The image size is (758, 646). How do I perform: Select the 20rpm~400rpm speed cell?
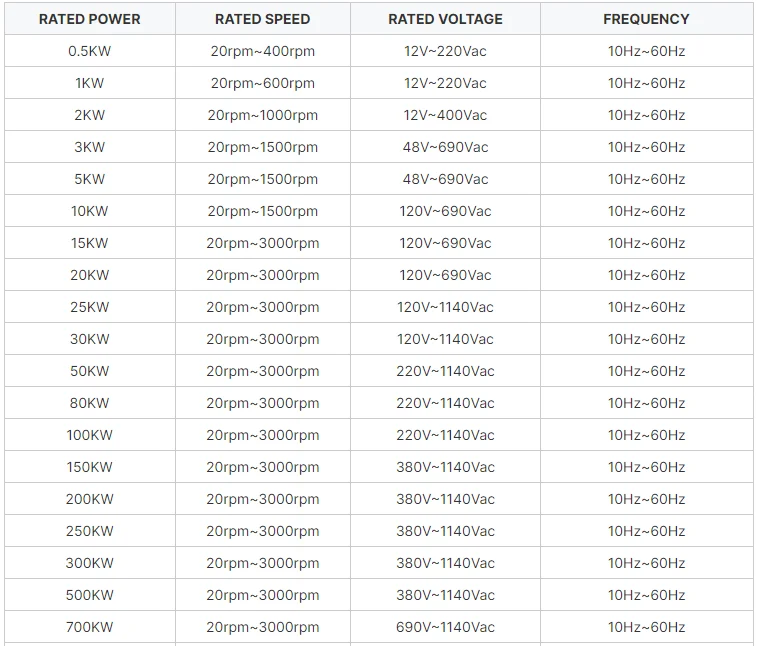262,51
